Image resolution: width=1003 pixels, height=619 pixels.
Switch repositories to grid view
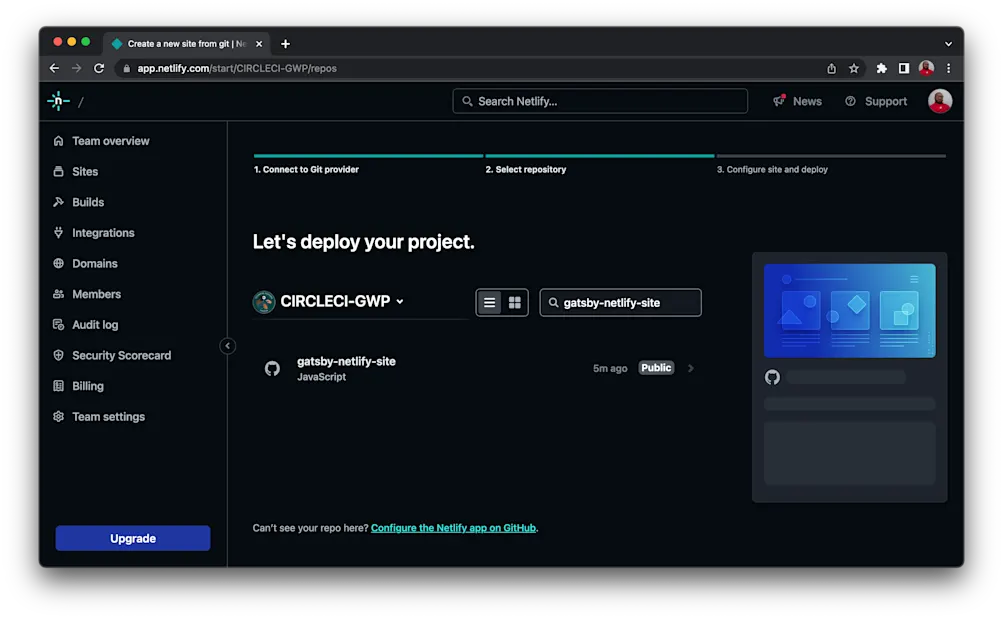click(x=515, y=302)
